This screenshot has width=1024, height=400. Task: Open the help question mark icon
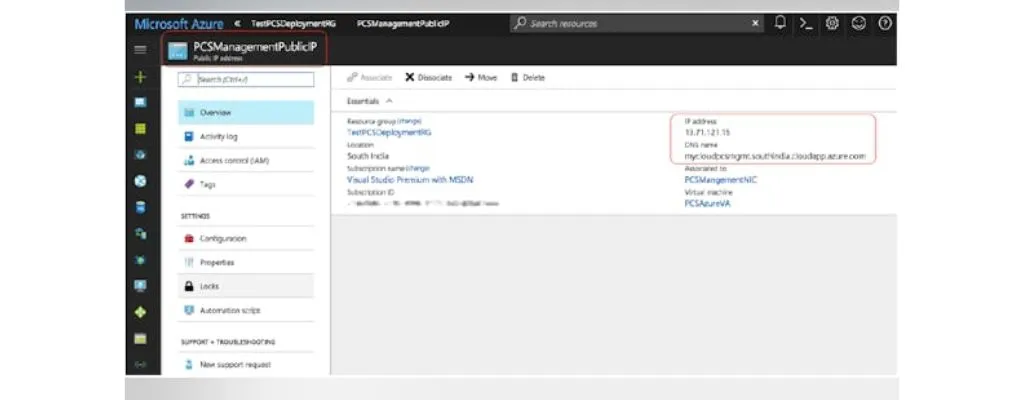coord(885,23)
